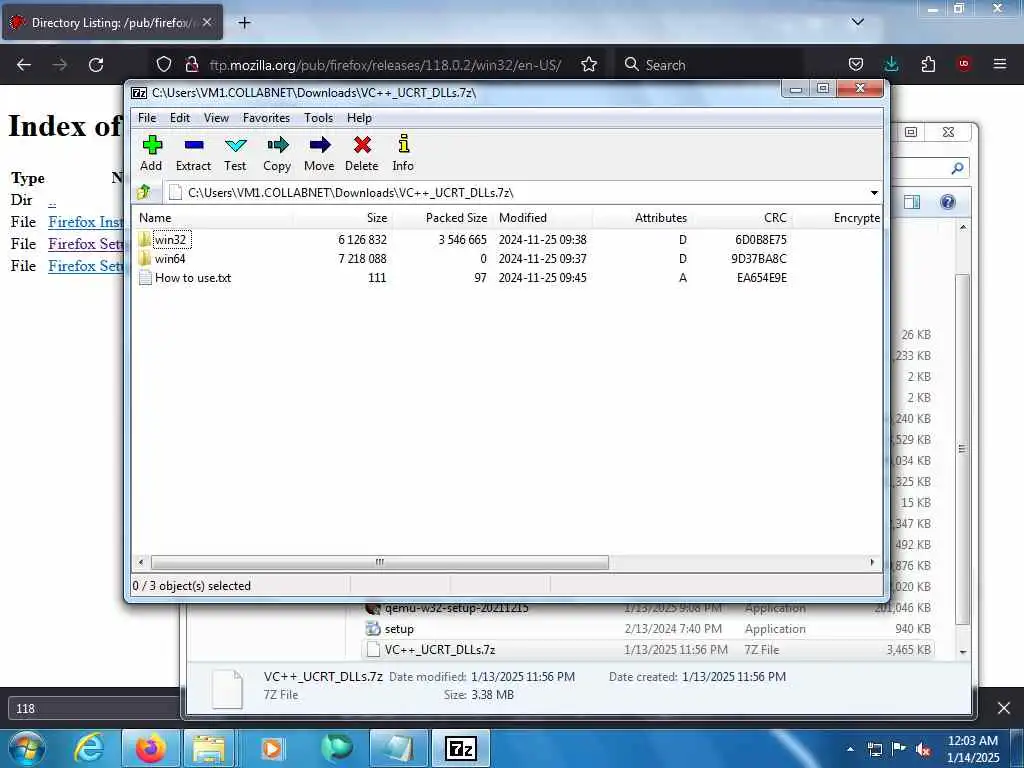Launch Internet Explorer from taskbar
This screenshot has height=768, width=1024.
point(89,748)
